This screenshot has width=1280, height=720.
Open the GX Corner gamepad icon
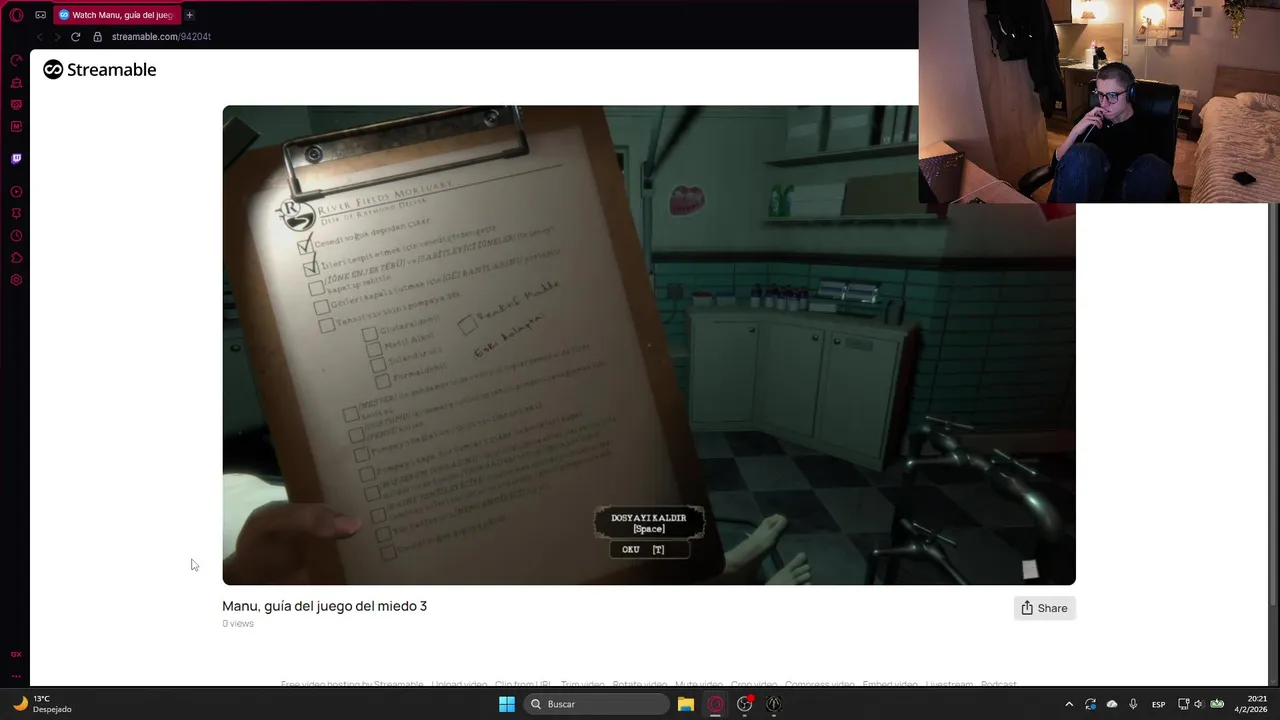point(40,15)
